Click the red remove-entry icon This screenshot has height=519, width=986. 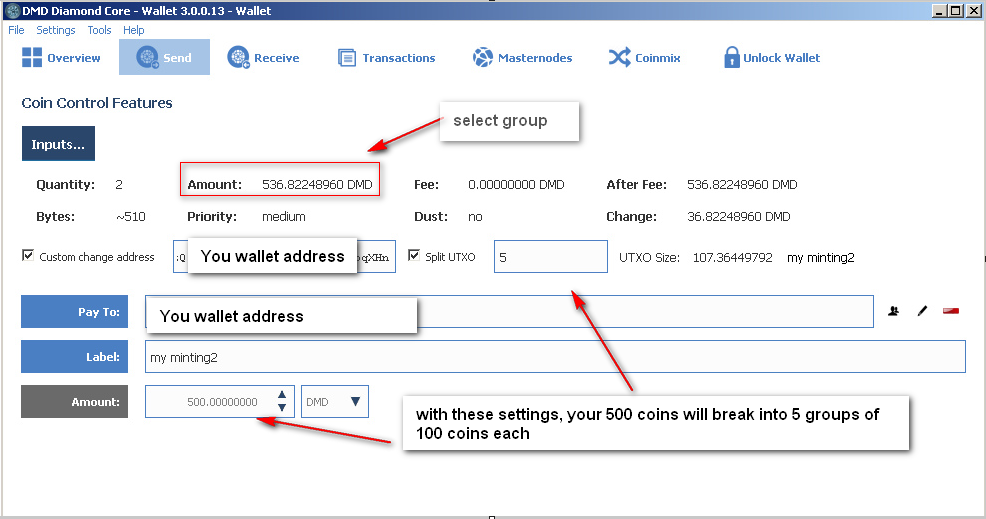(x=951, y=311)
